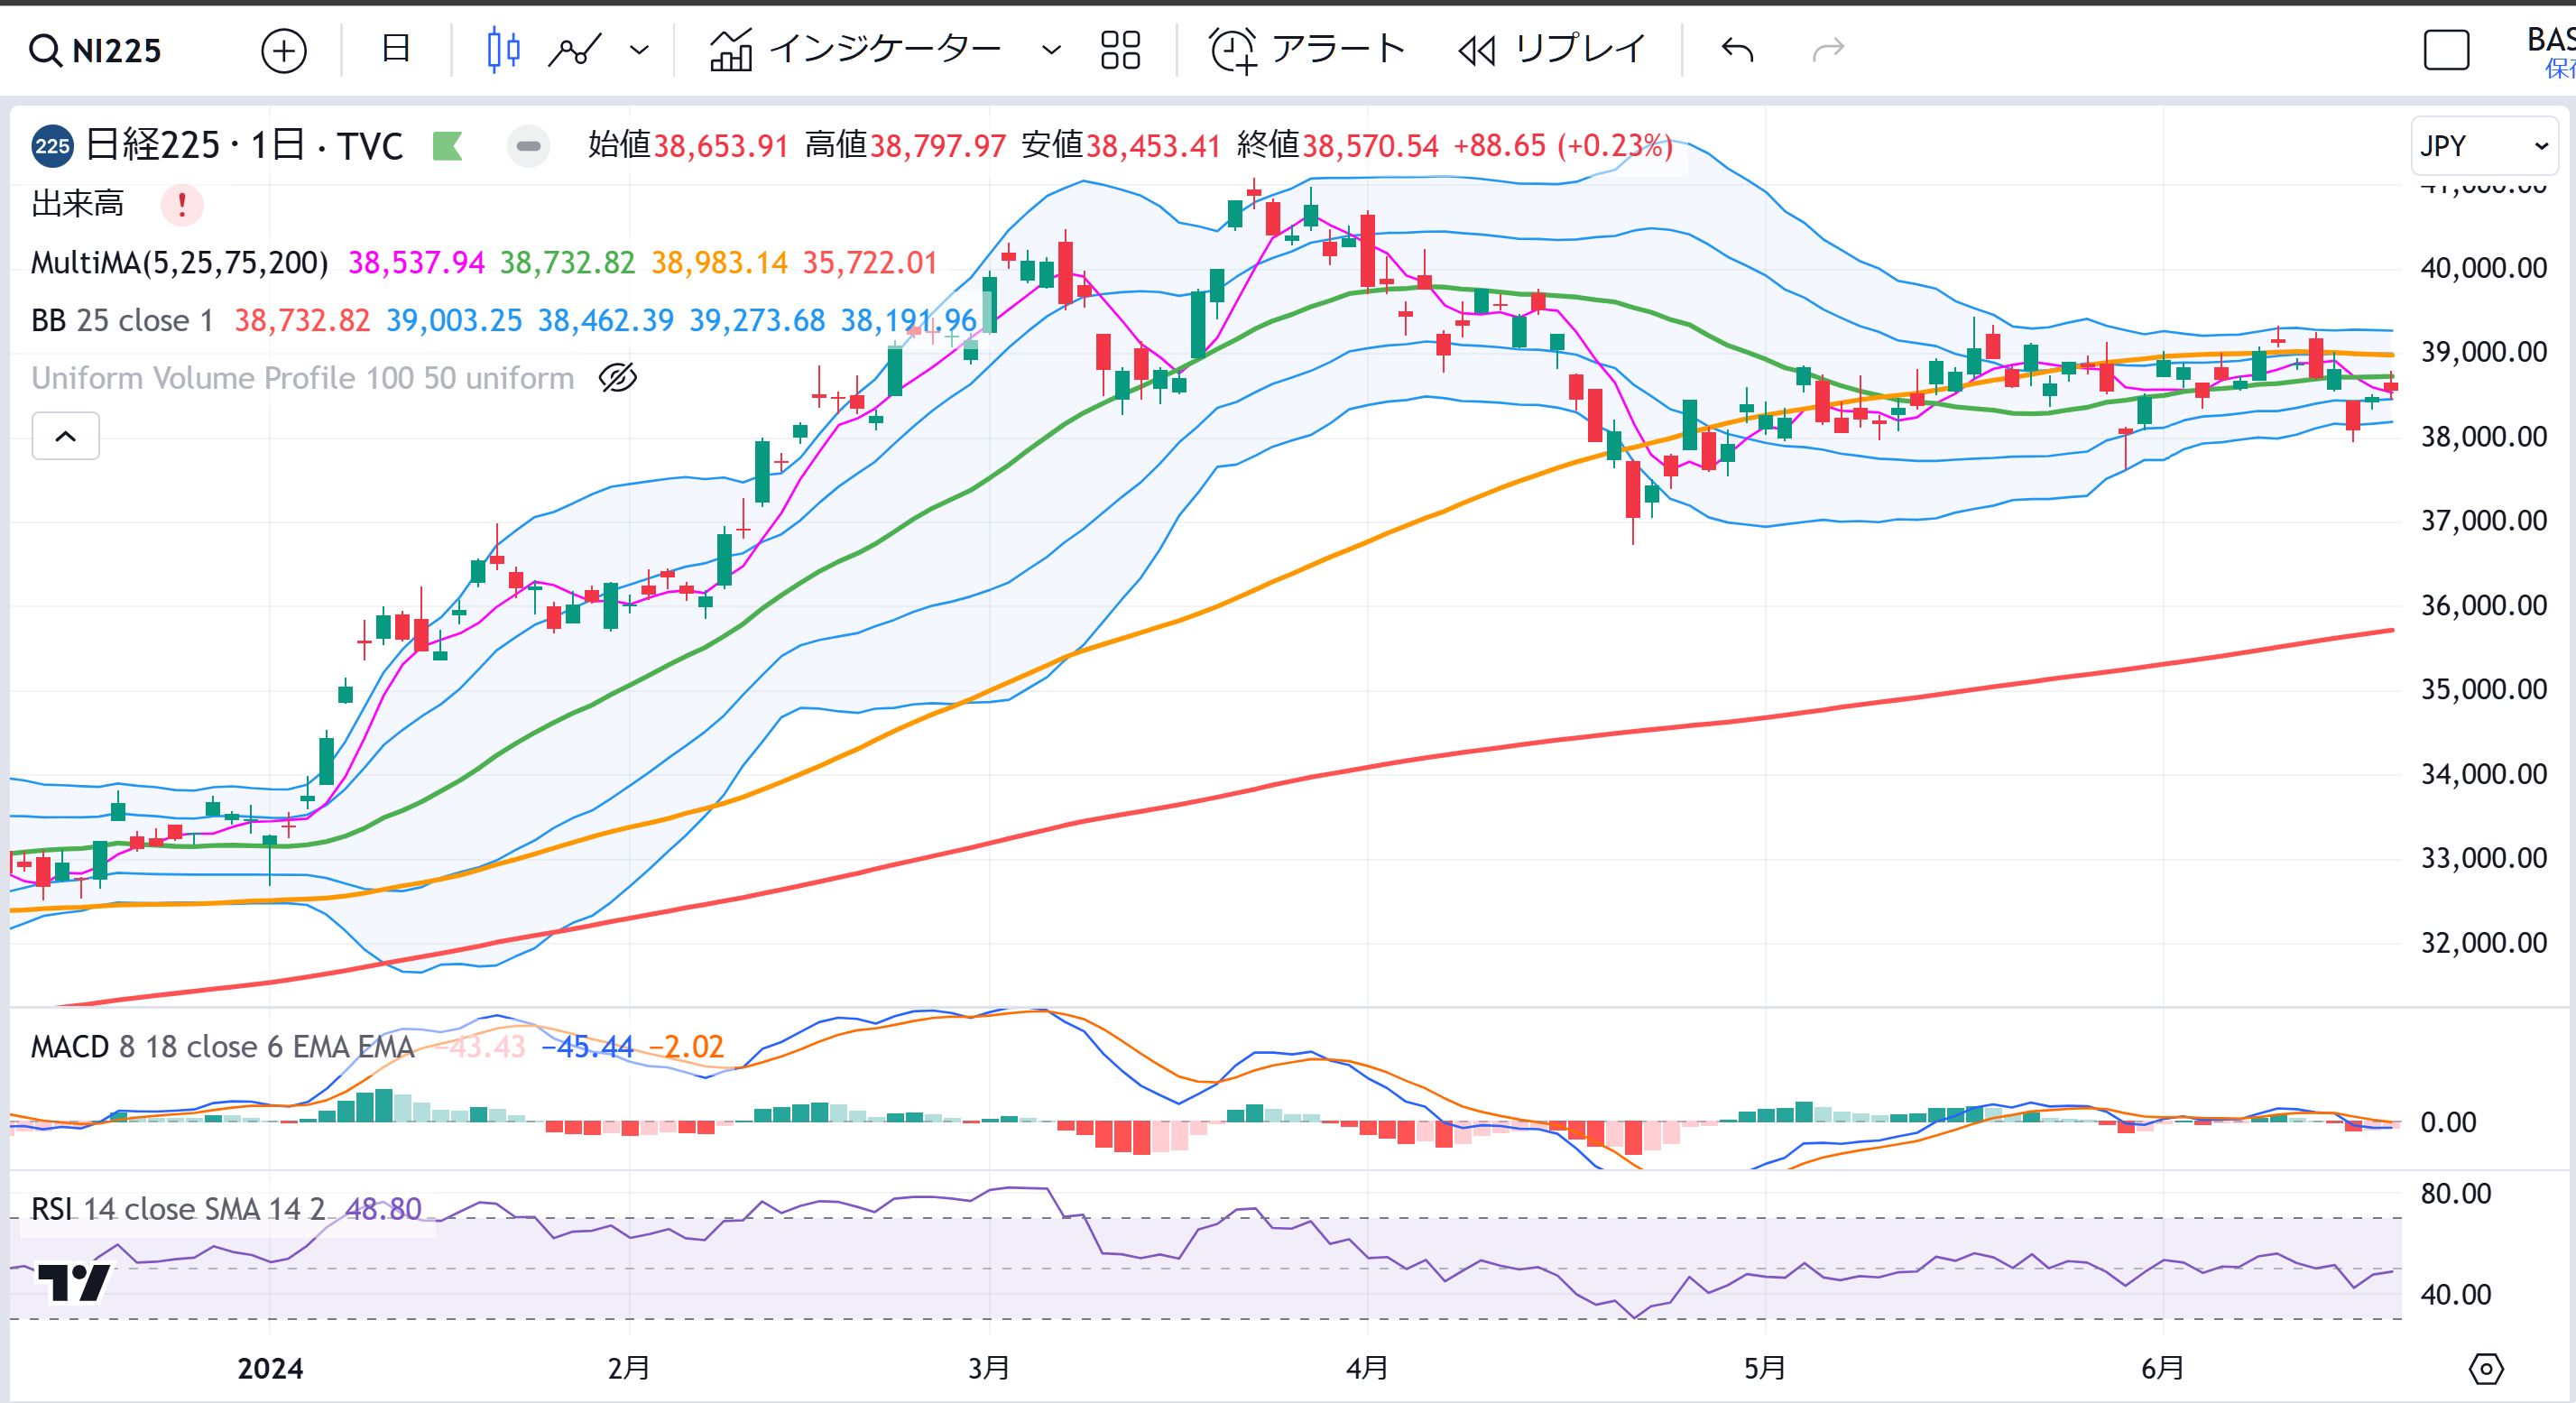The width and height of the screenshot is (2576, 1403).
Task: Click RSI value 48.80
Action: coord(383,1208)
